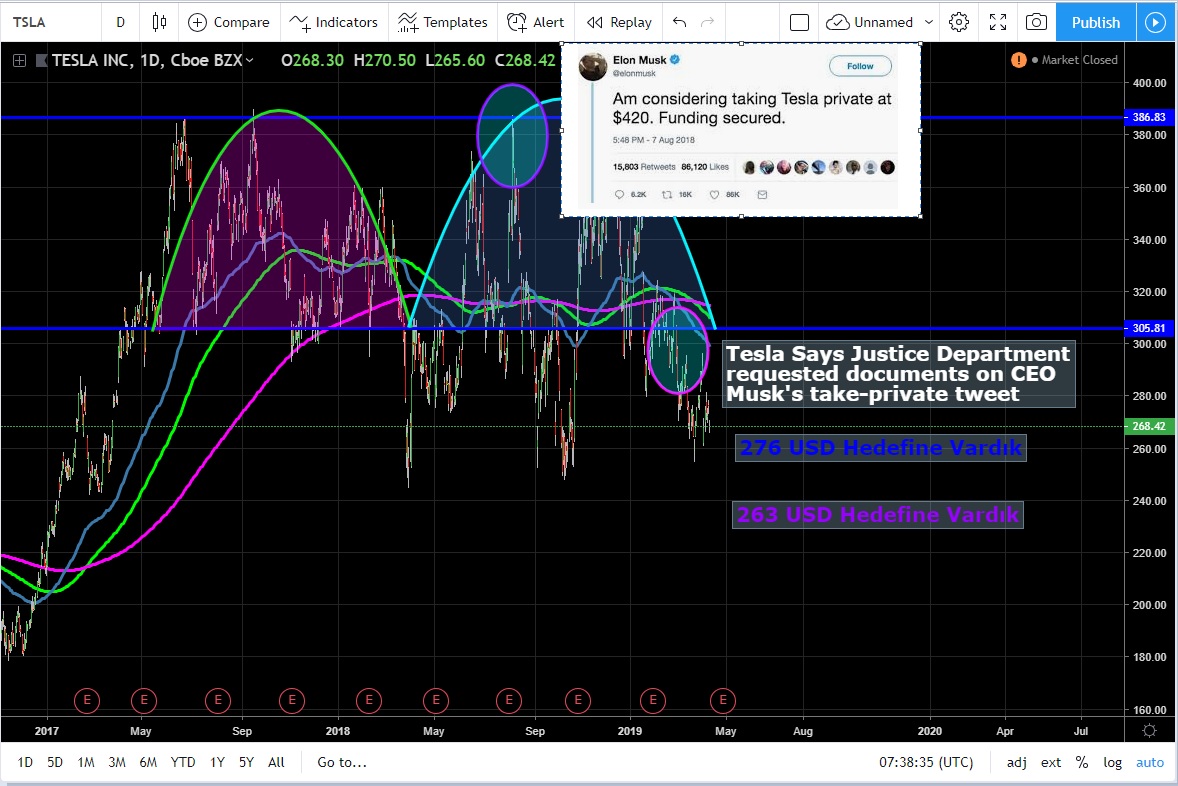Image resolution: width=1178 pixels, height=786 pixels.
Task: Select the 305.81 price line label
Action: [x=1148, y=328]
